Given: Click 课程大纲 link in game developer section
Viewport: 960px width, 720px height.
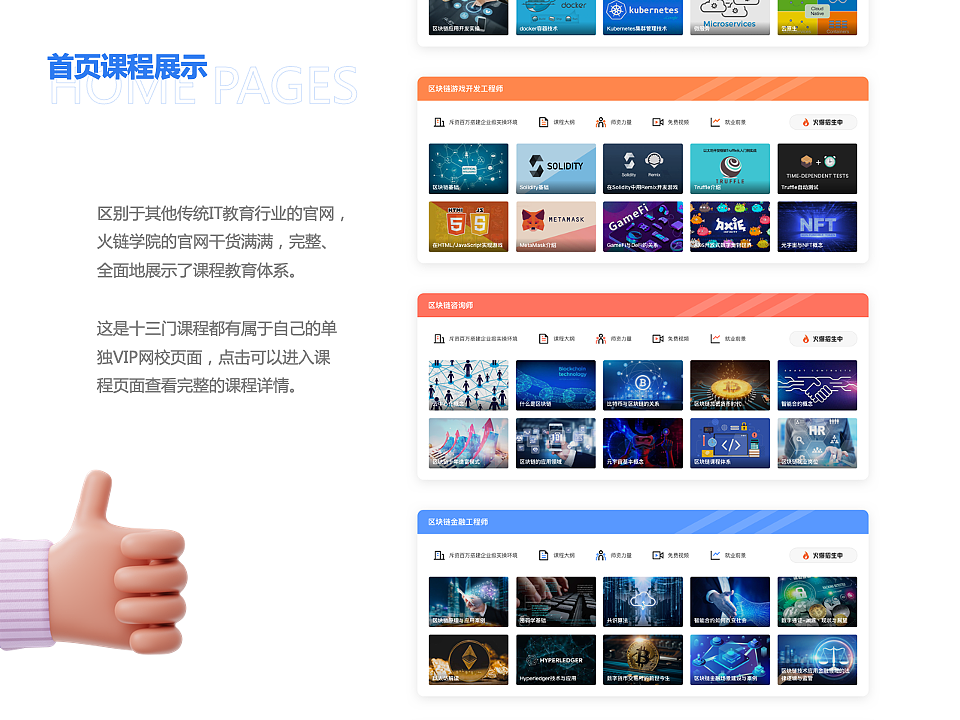Looking at the screenshot, I should 564,122.
